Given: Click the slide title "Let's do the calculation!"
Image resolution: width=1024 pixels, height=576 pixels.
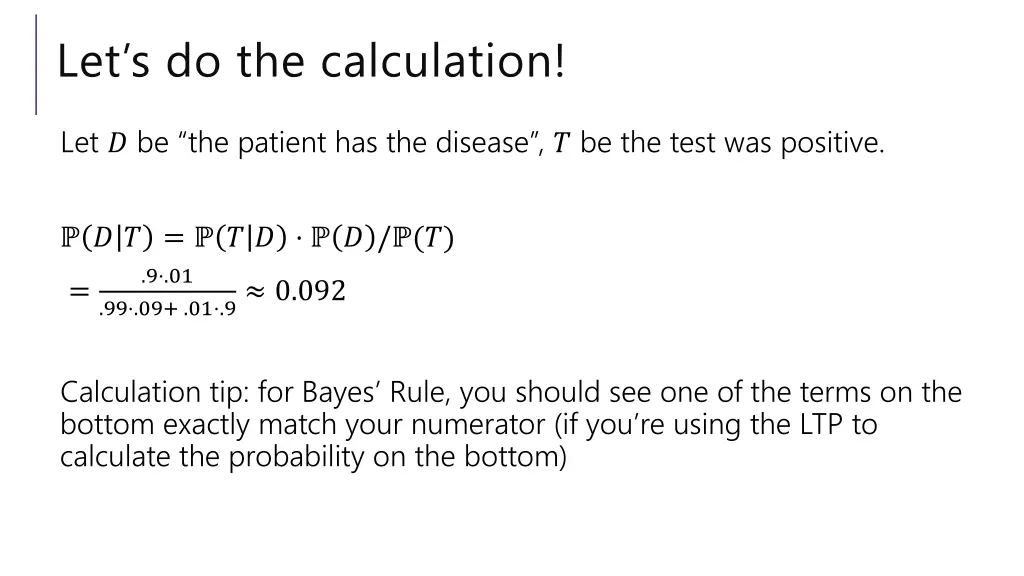Looking at the screenshot, I should pos(311,62).
